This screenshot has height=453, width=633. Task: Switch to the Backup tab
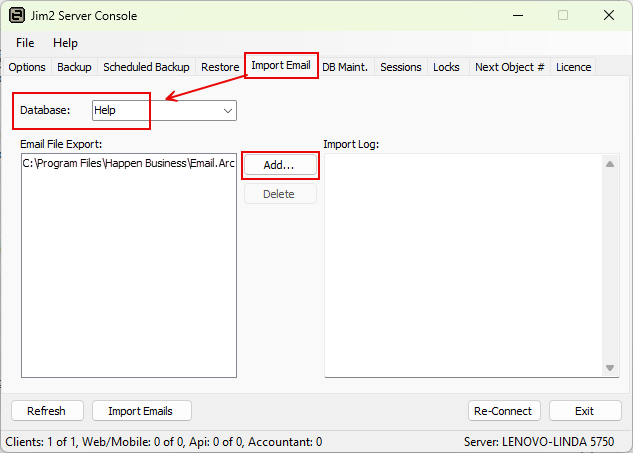click(74, 67)
